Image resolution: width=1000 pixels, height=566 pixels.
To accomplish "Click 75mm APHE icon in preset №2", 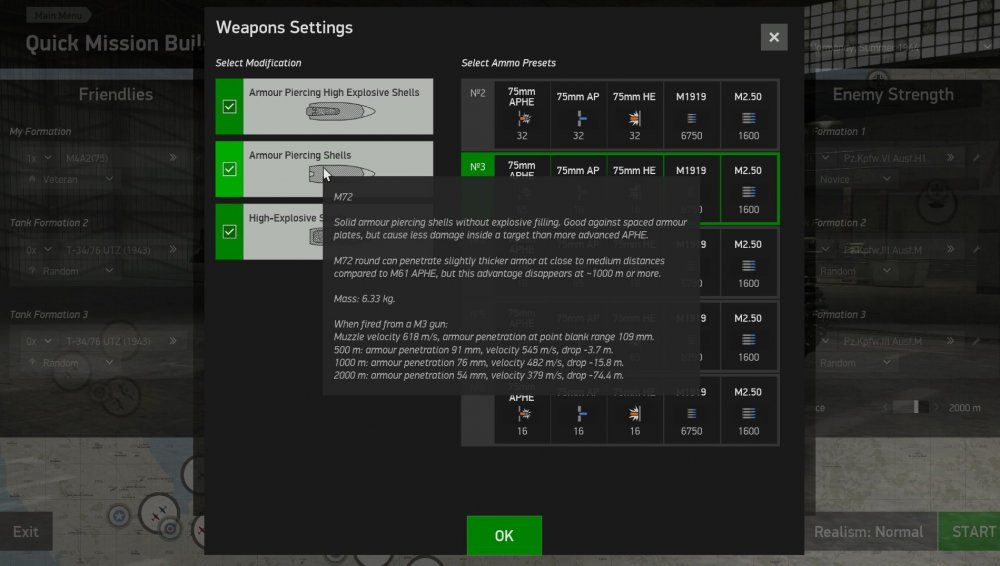I will click(524, 118).
